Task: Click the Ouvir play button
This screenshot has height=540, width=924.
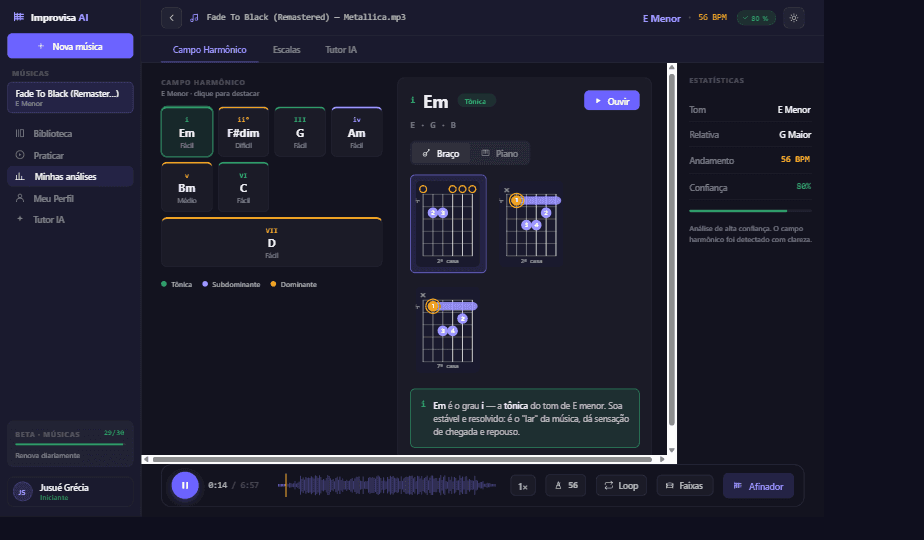Action: [x=612, y=101]
